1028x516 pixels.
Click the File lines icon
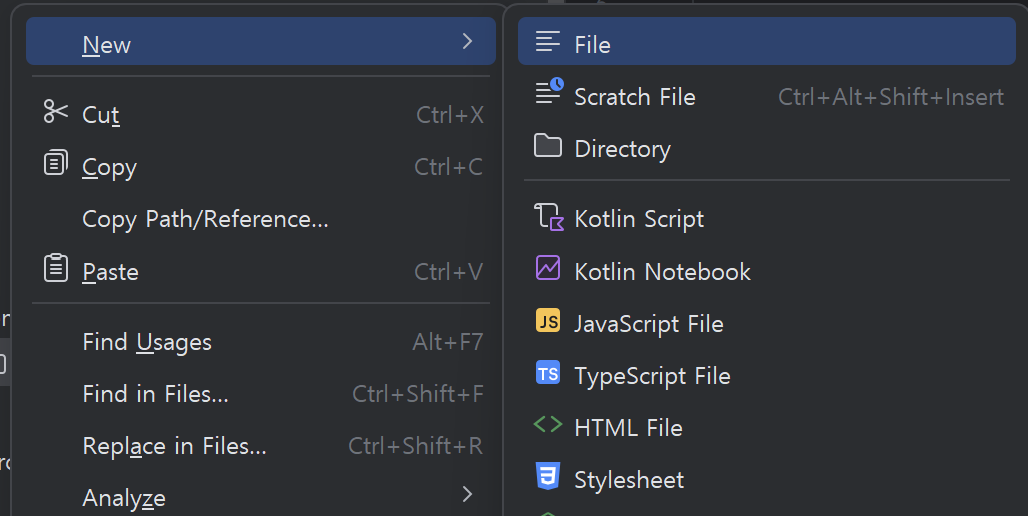click(x=548, y=42)
